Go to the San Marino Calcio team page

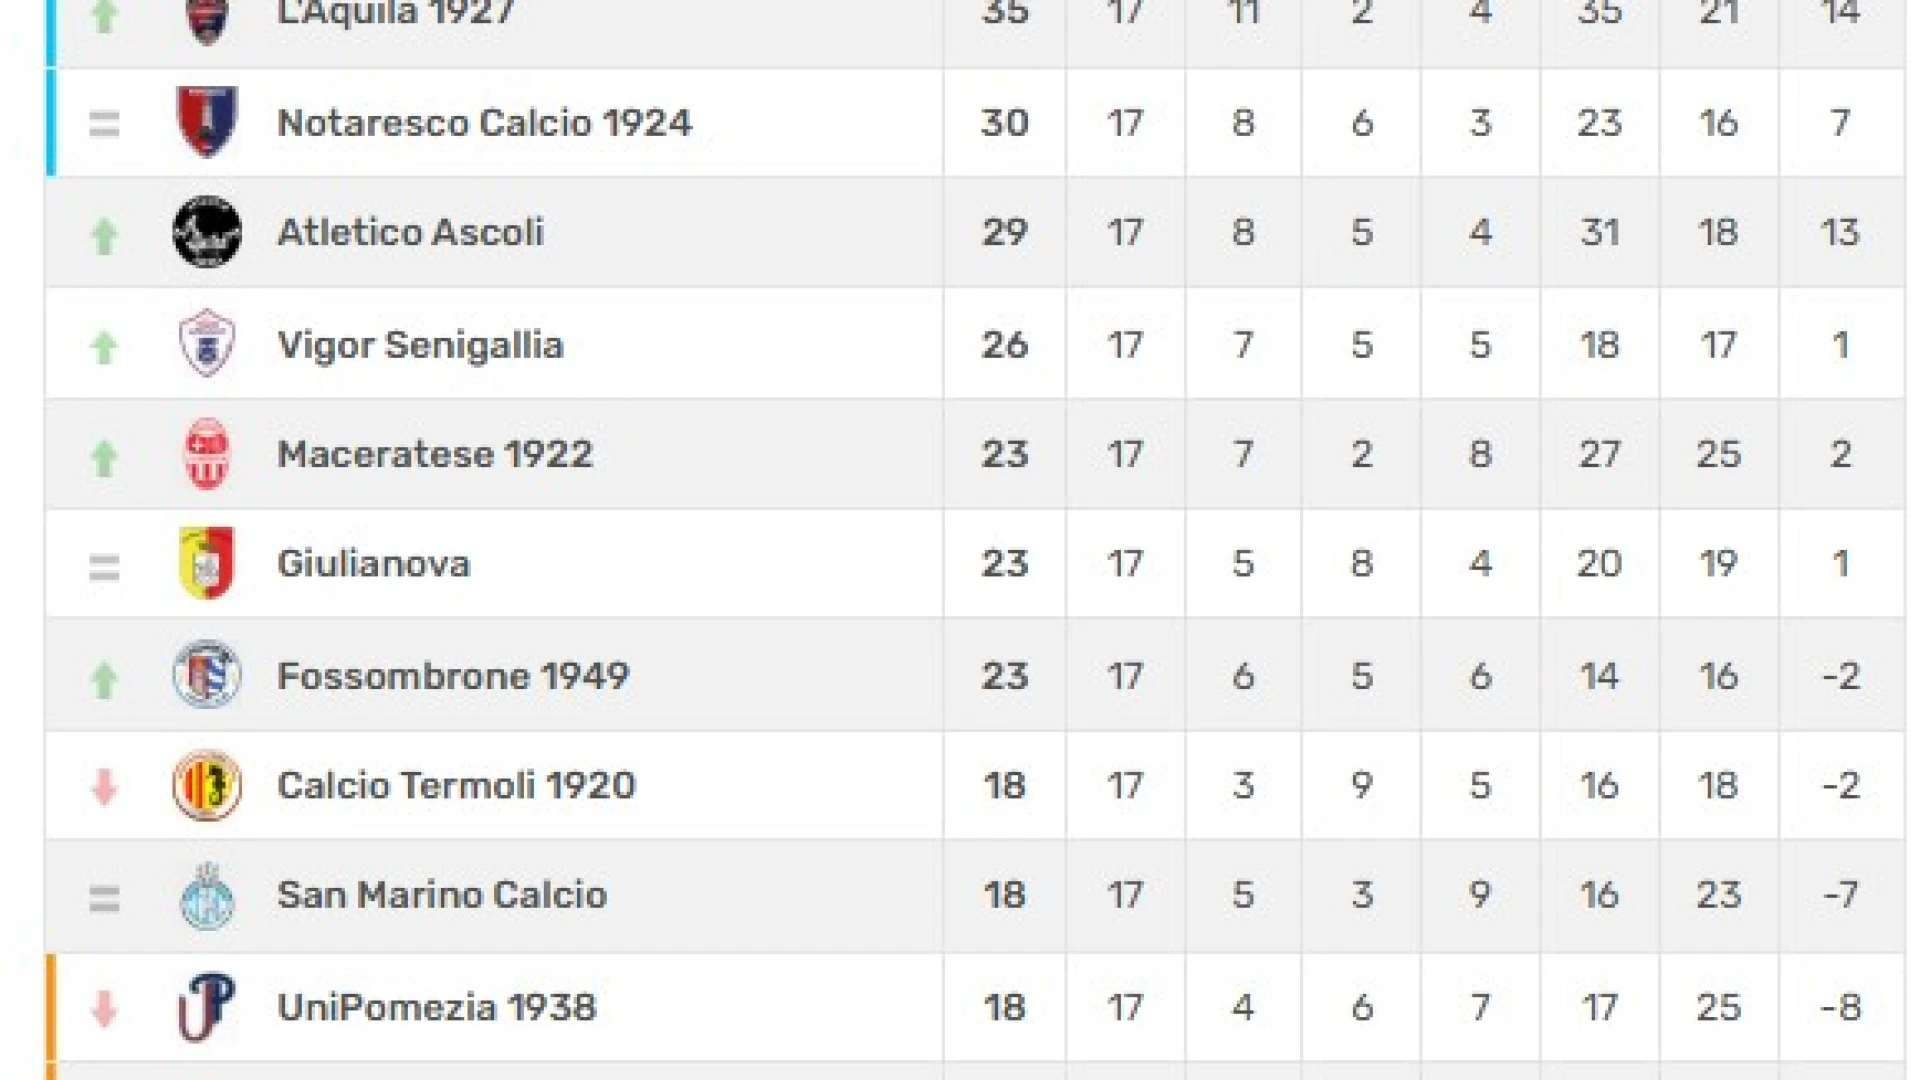[442, 895]
